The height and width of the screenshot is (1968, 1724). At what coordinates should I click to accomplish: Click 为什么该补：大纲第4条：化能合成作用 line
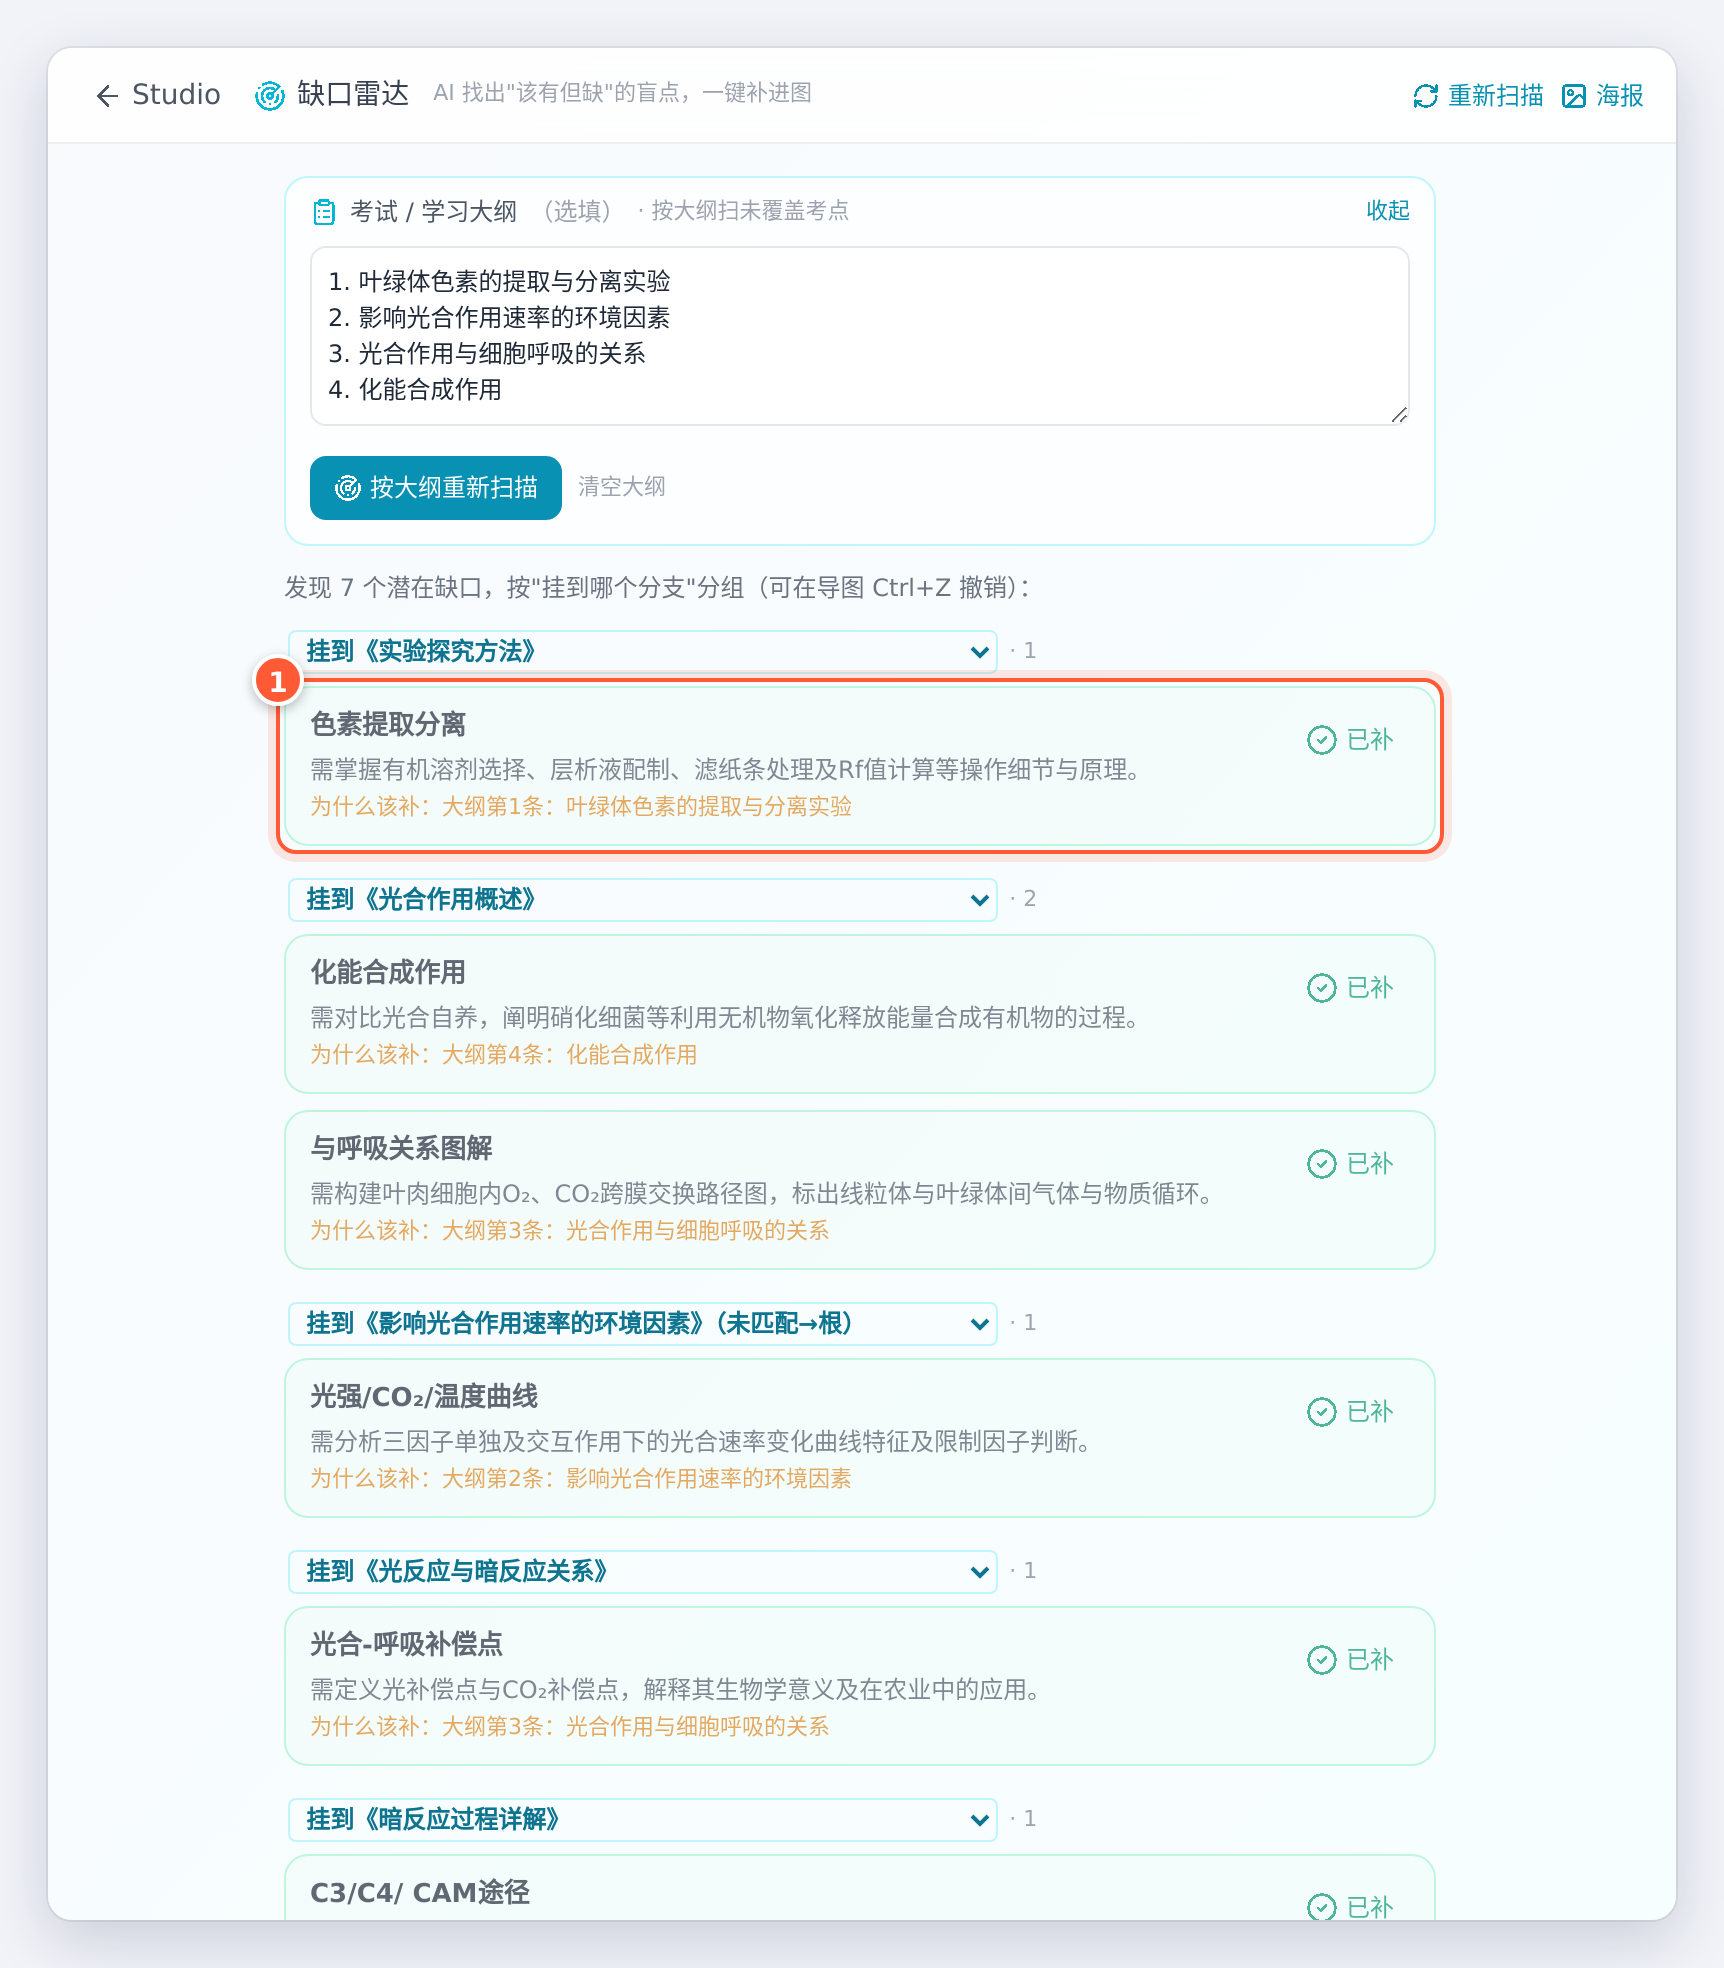pyautogui.click(x=504, y=1055)
